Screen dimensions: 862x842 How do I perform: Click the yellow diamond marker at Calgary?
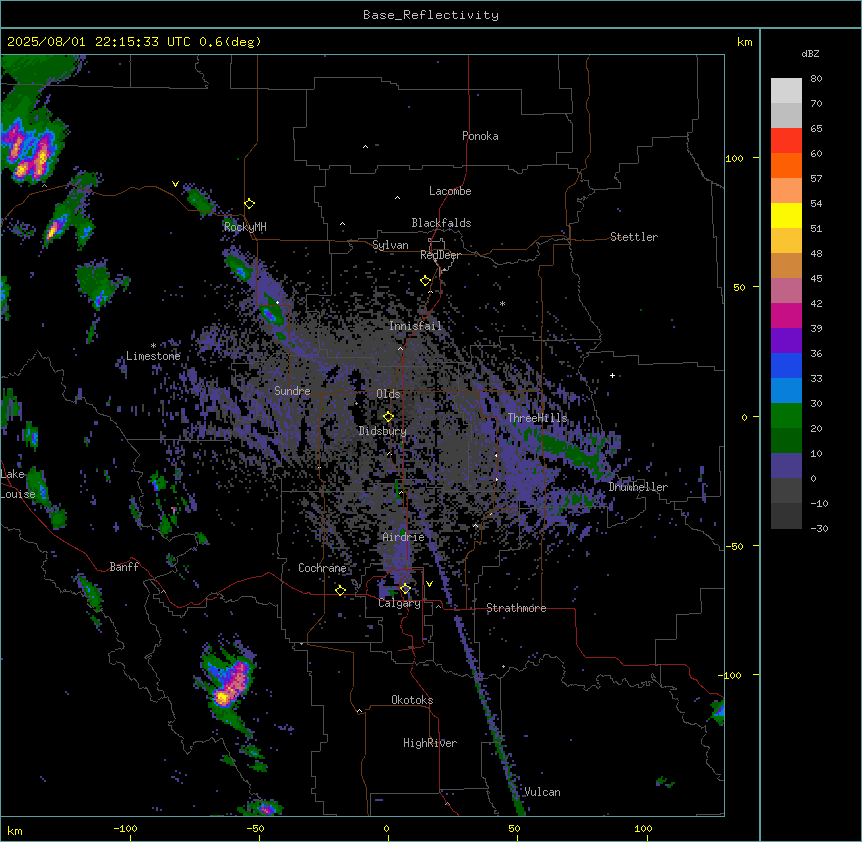(405, 589)
